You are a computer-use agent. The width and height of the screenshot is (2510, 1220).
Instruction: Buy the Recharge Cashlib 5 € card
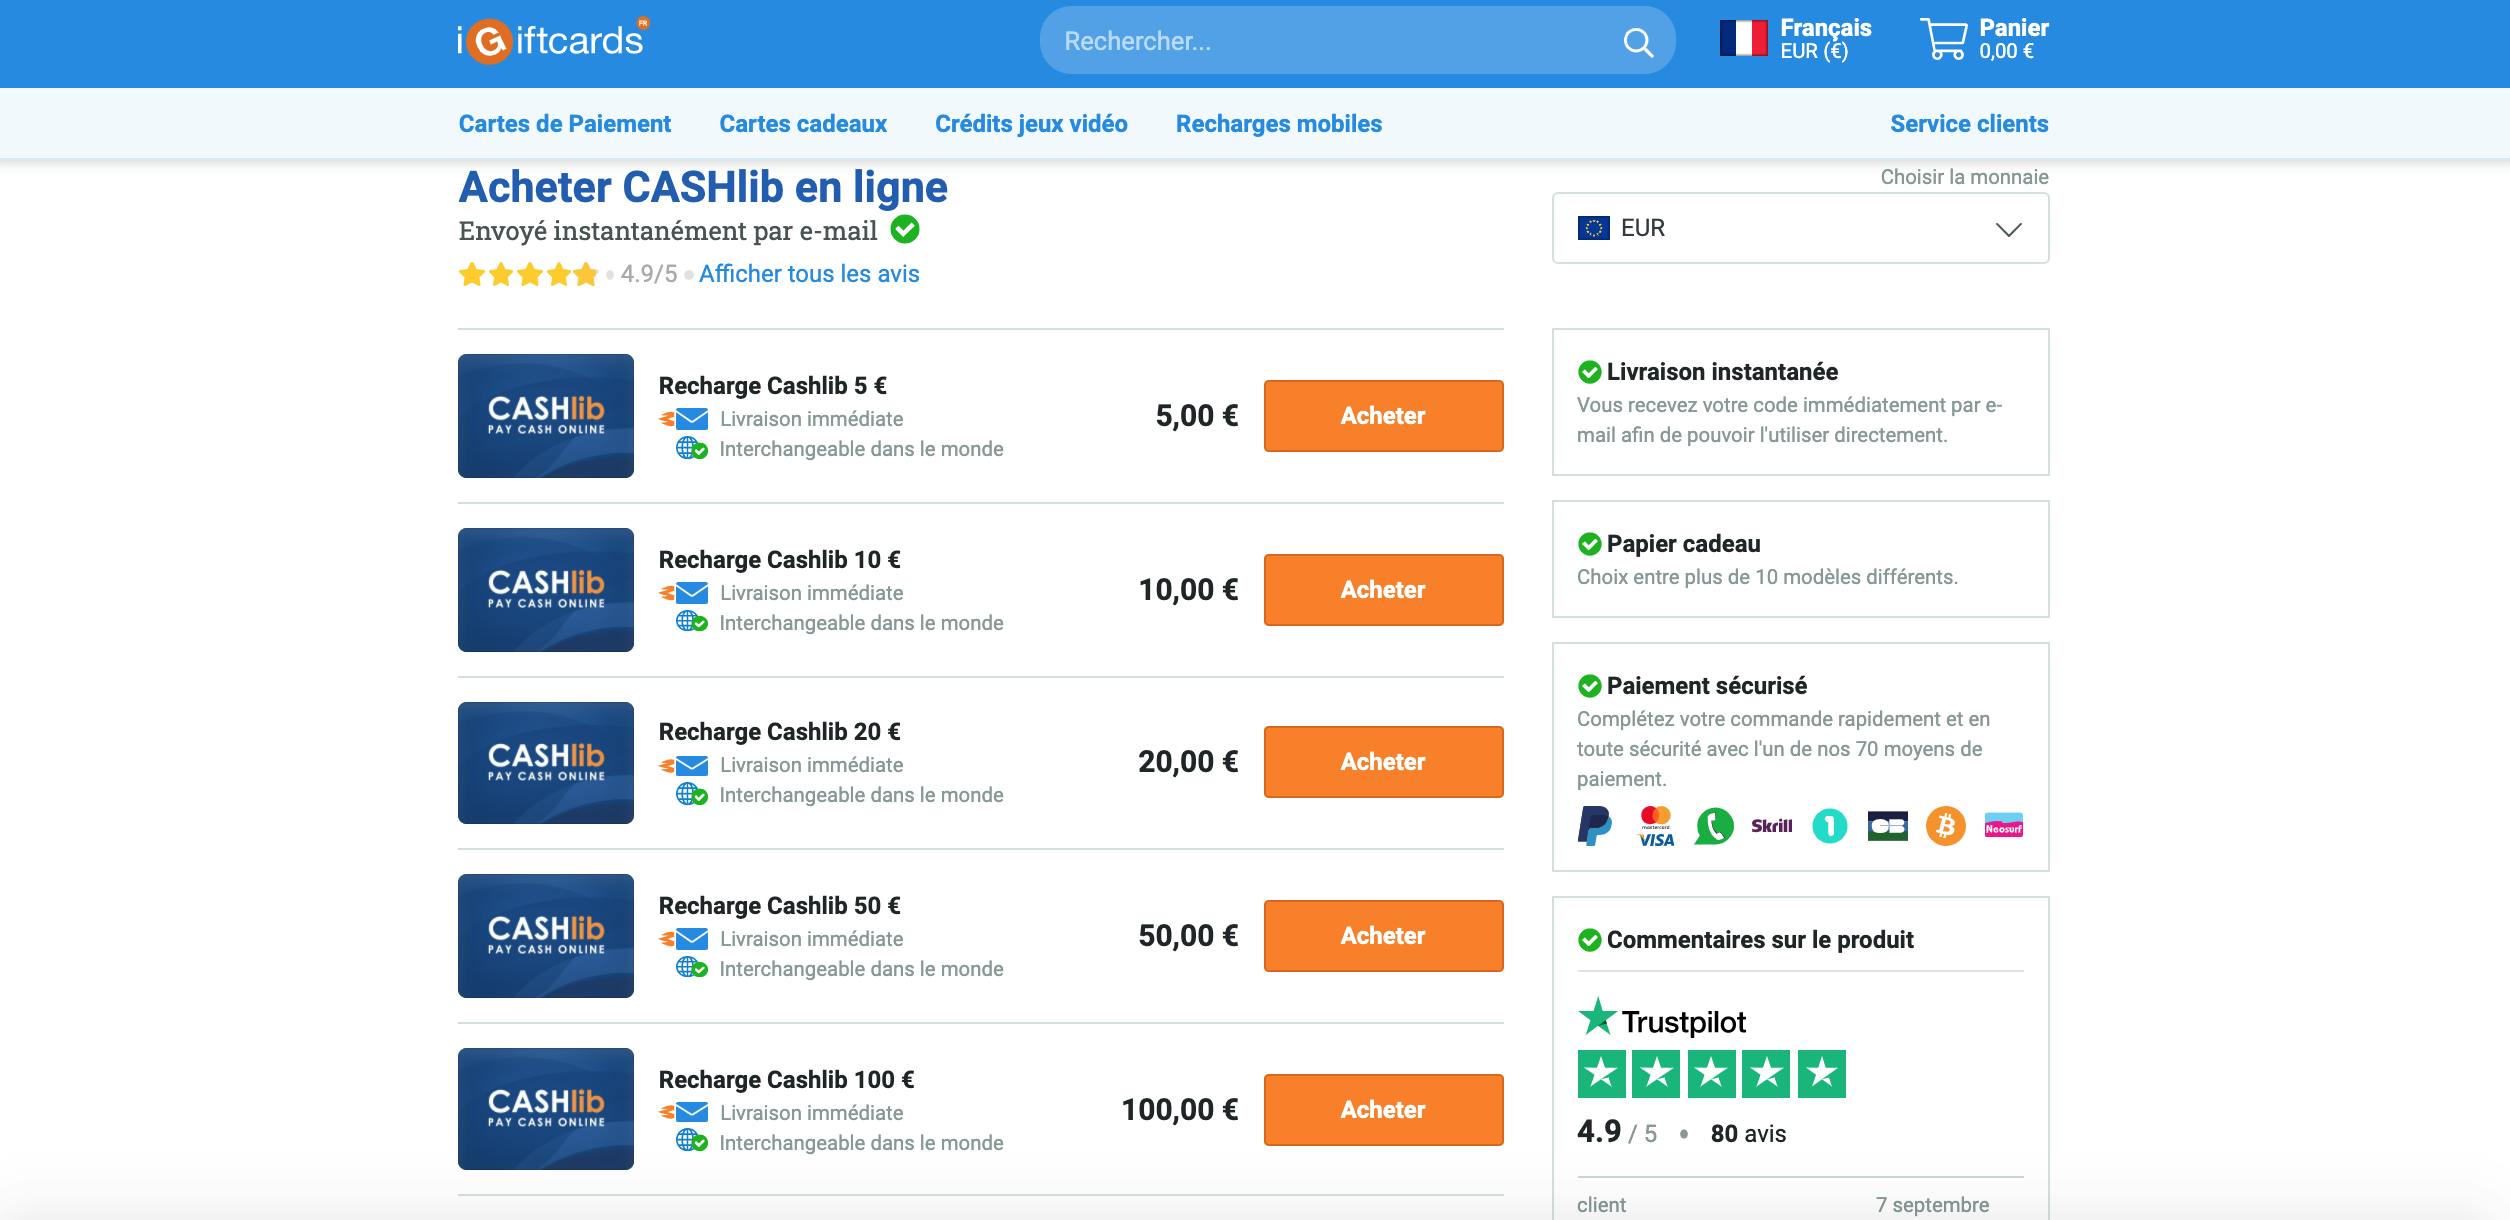1383,416
